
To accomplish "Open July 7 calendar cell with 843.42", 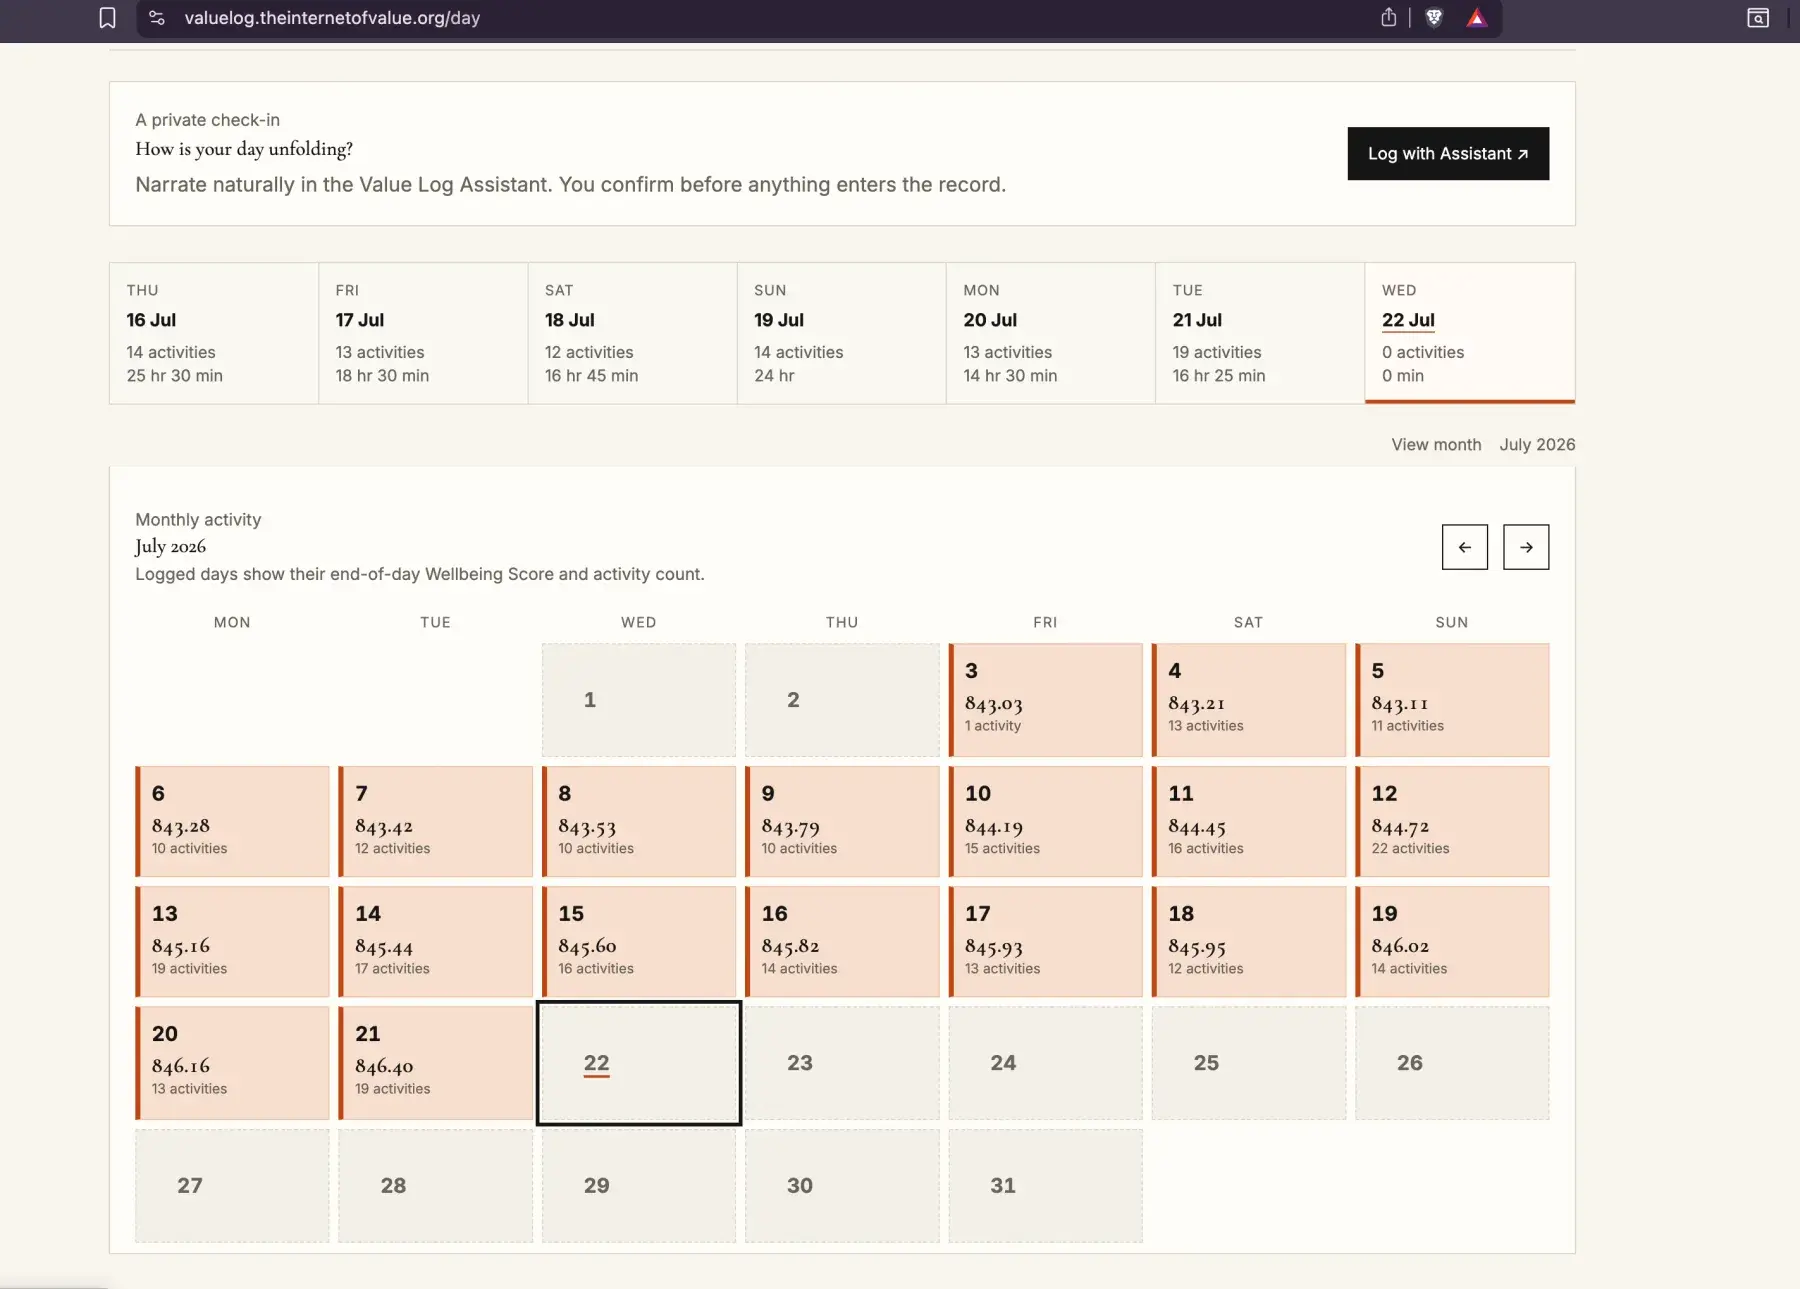I will pyautogui.click(x=435, y=822).
